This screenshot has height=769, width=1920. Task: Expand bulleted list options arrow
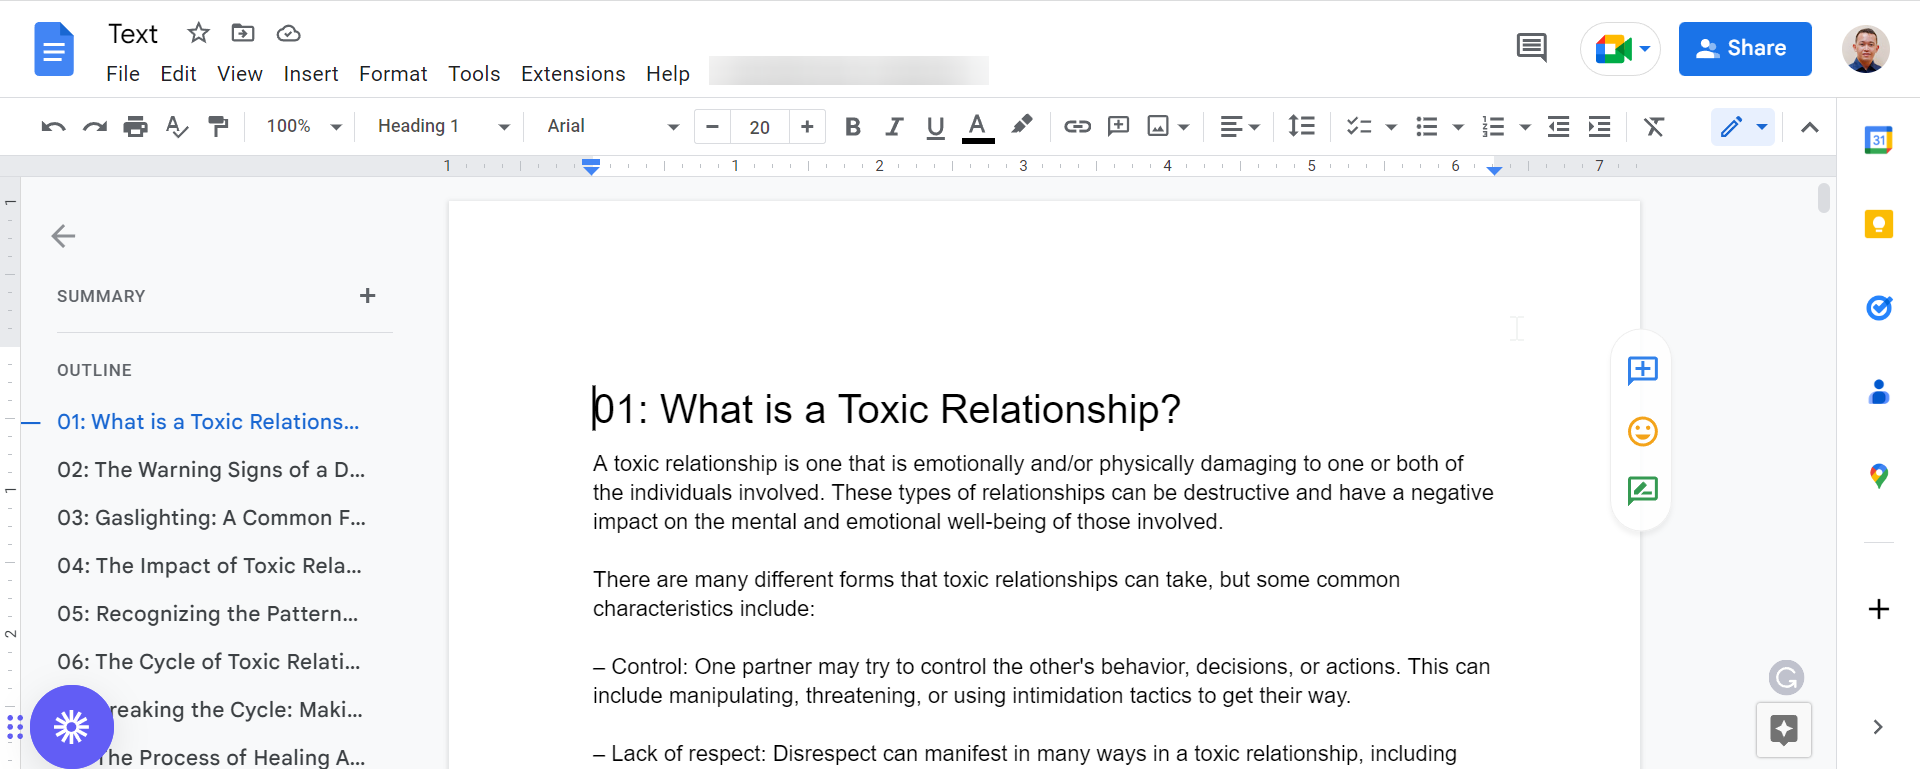[1458, 127]
